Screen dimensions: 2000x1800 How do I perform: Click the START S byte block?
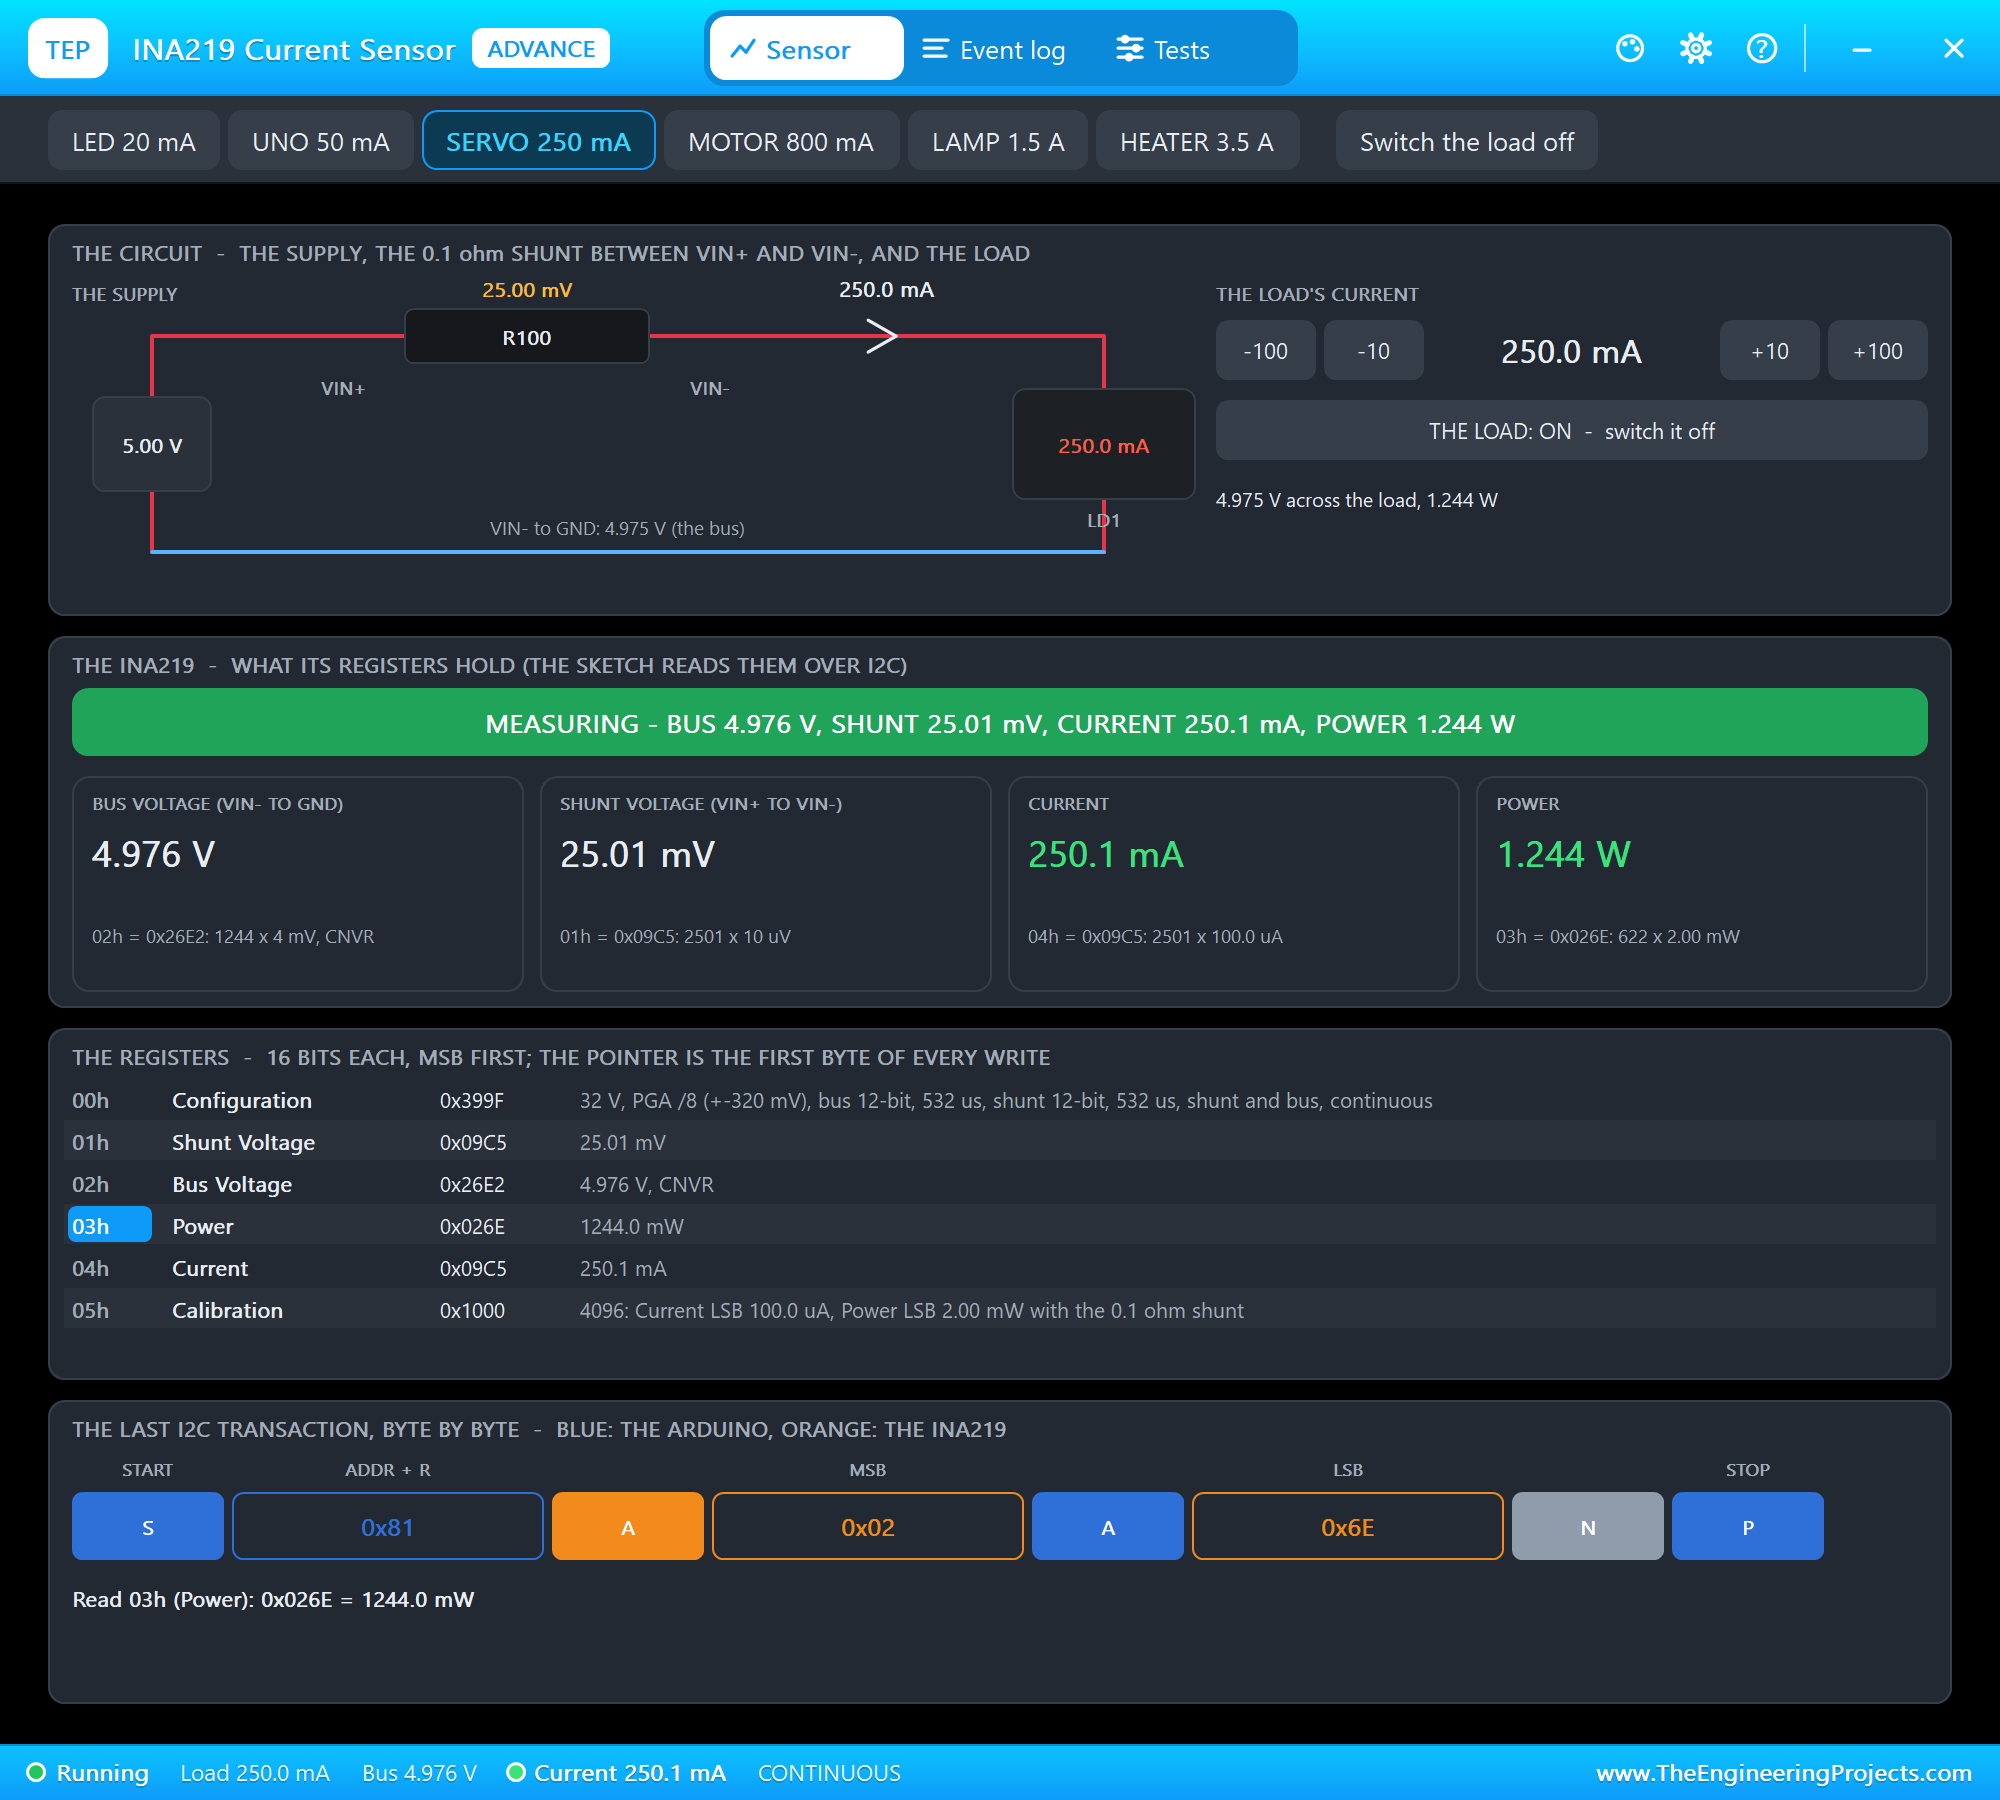(x=148, y=1526)
